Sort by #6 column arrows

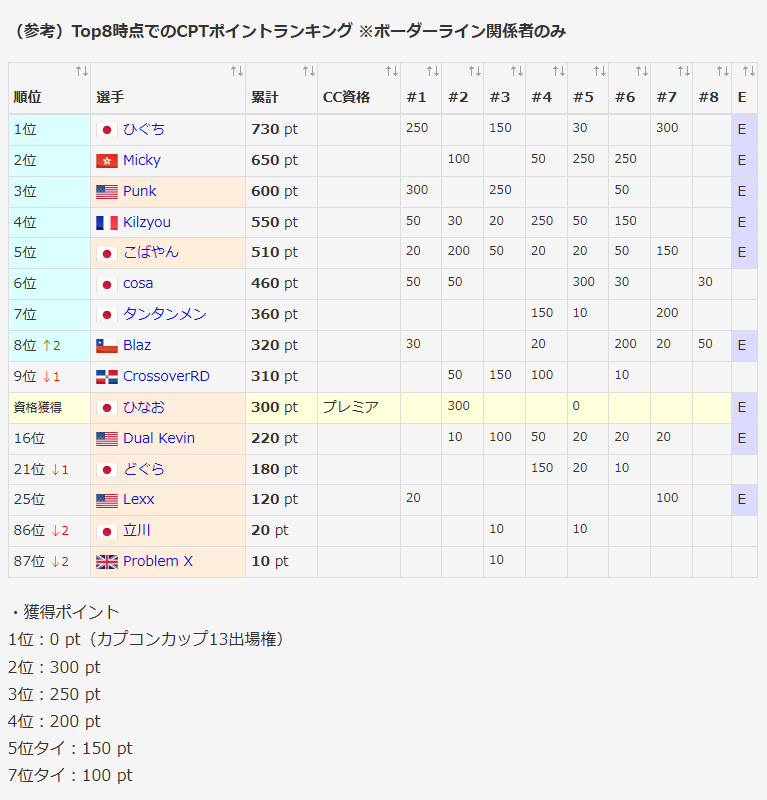[641, 71]
